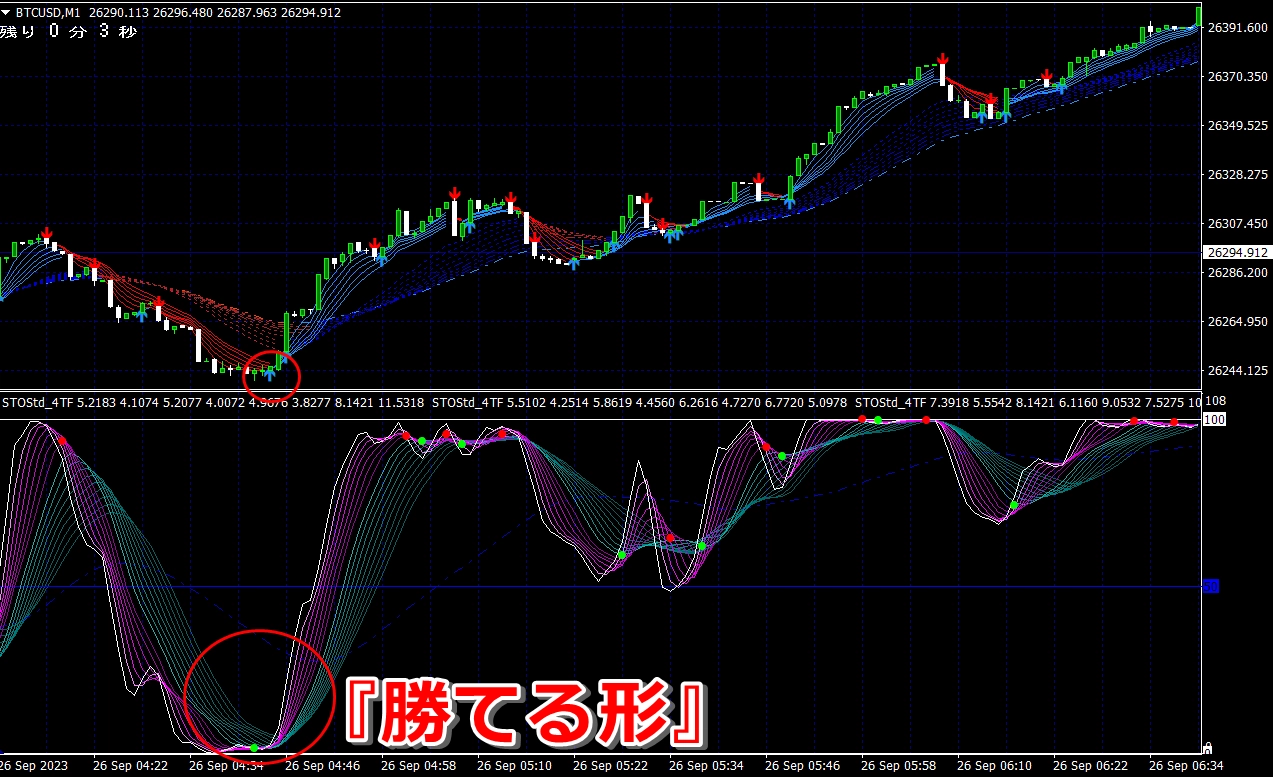Select the green dot in the 06:10 stochastic dip

coord(1013,505)
